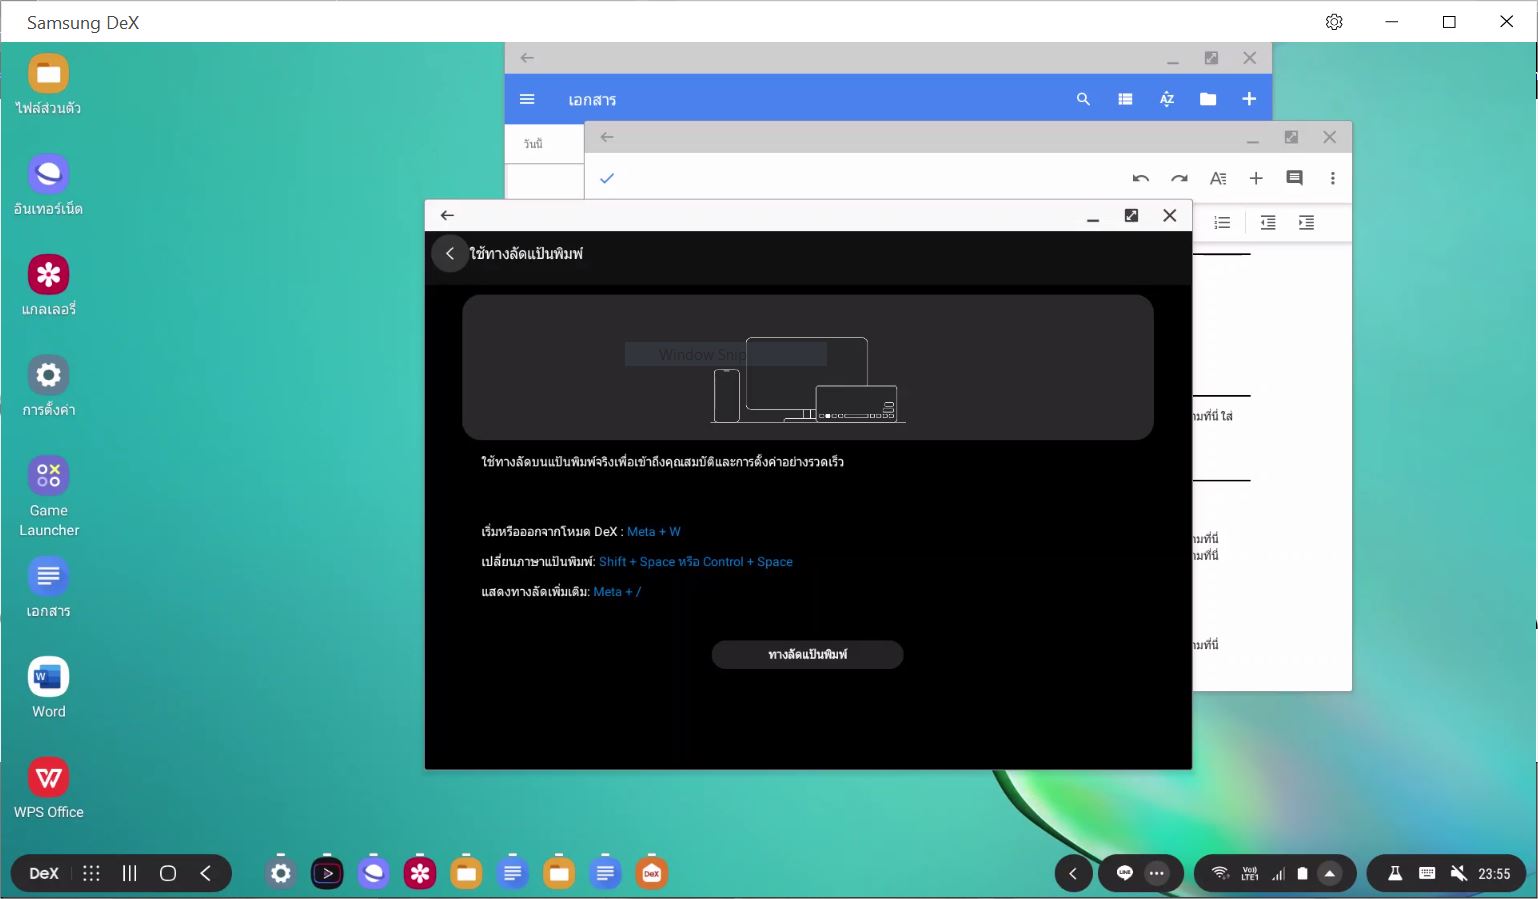Undo the last edit in document editor
This screenshot has height=899, width=1538.
click(1141, 178)
